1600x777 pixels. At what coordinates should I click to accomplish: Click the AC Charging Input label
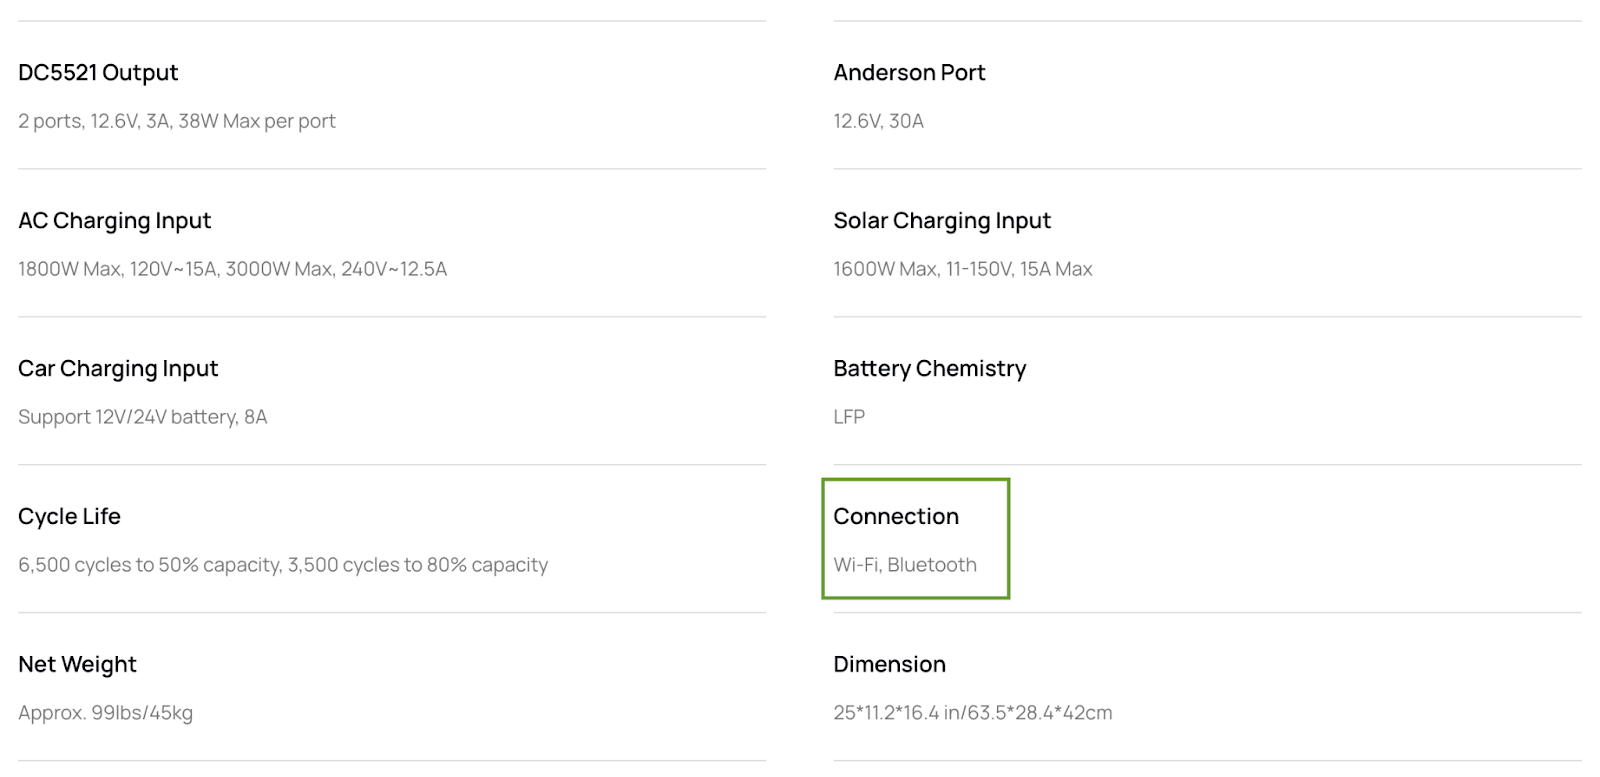tap(115, 221)
